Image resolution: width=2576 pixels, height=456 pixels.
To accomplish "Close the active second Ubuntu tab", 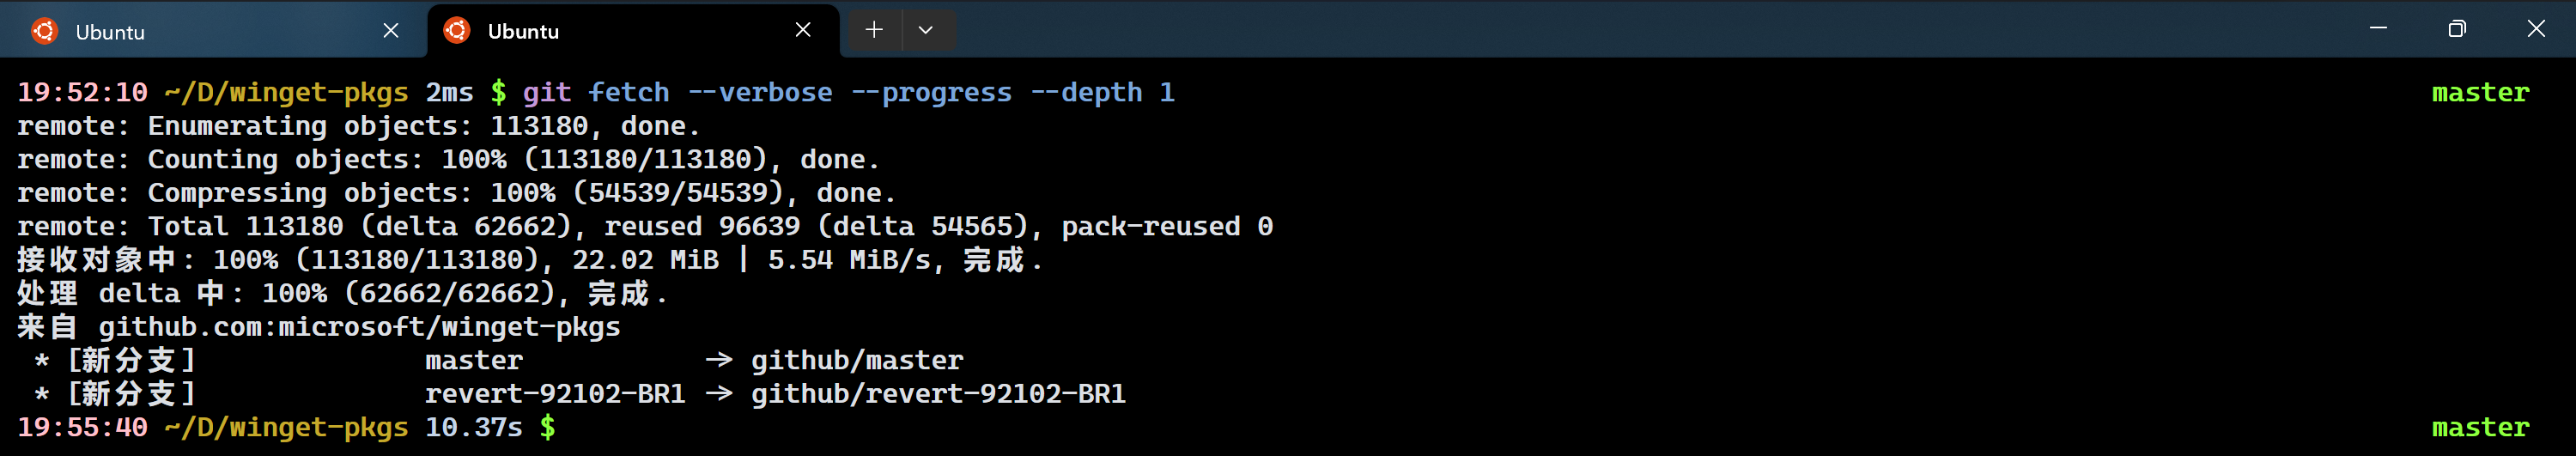I will 803,30.
